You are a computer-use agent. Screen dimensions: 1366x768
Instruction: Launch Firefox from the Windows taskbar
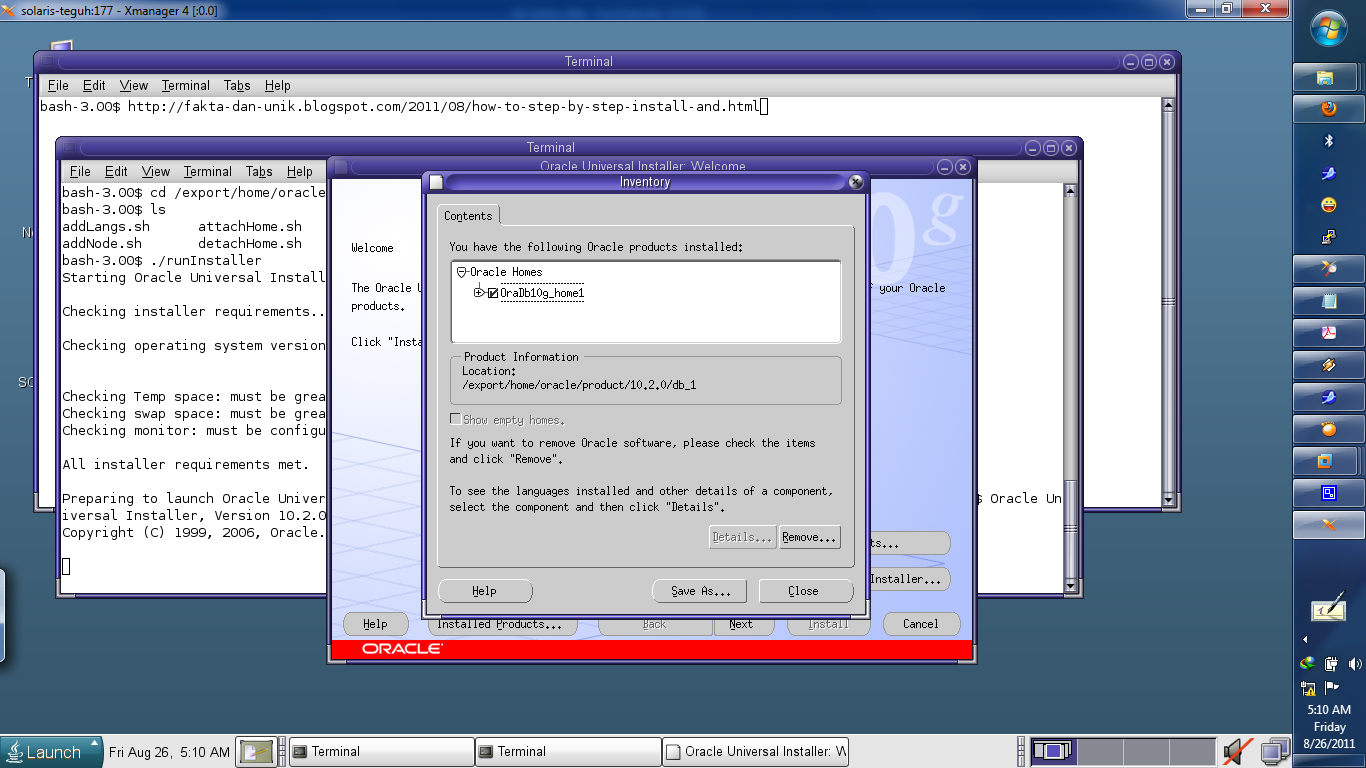(x=1328, y=108)
